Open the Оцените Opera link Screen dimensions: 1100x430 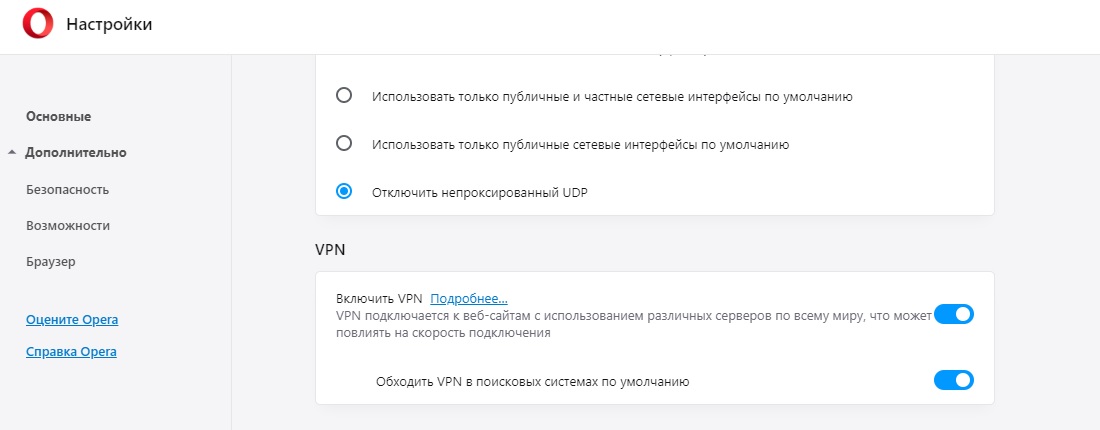click(x=72, y=320)
